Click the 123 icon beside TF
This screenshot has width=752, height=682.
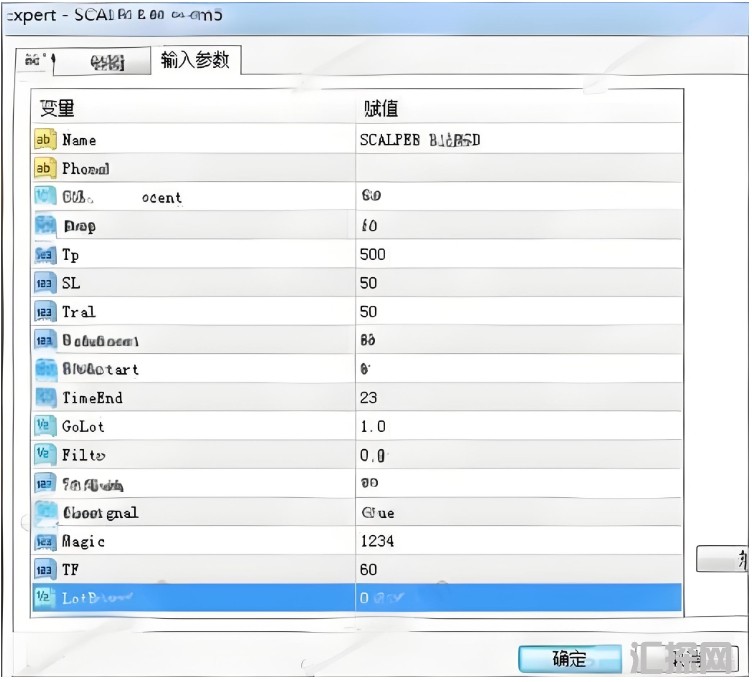tap(45, 570)
